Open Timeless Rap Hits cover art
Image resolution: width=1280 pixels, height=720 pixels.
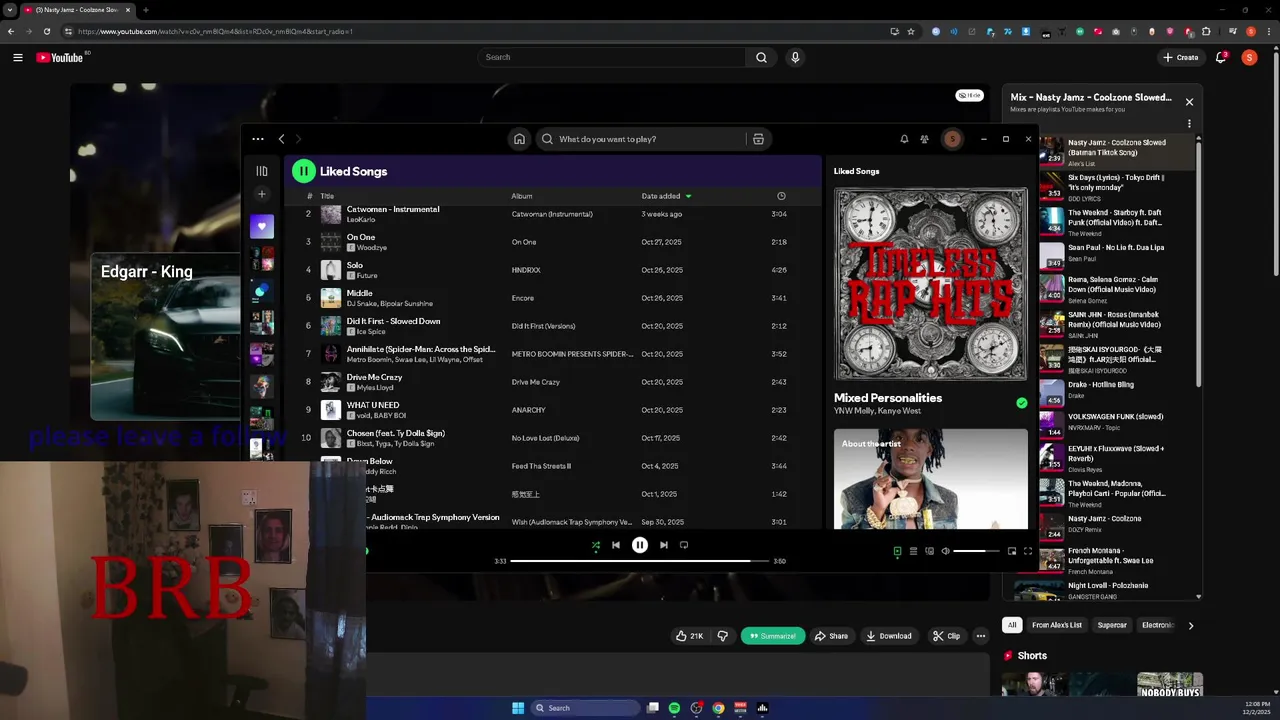pyautogui.click(x=931, y=284)
